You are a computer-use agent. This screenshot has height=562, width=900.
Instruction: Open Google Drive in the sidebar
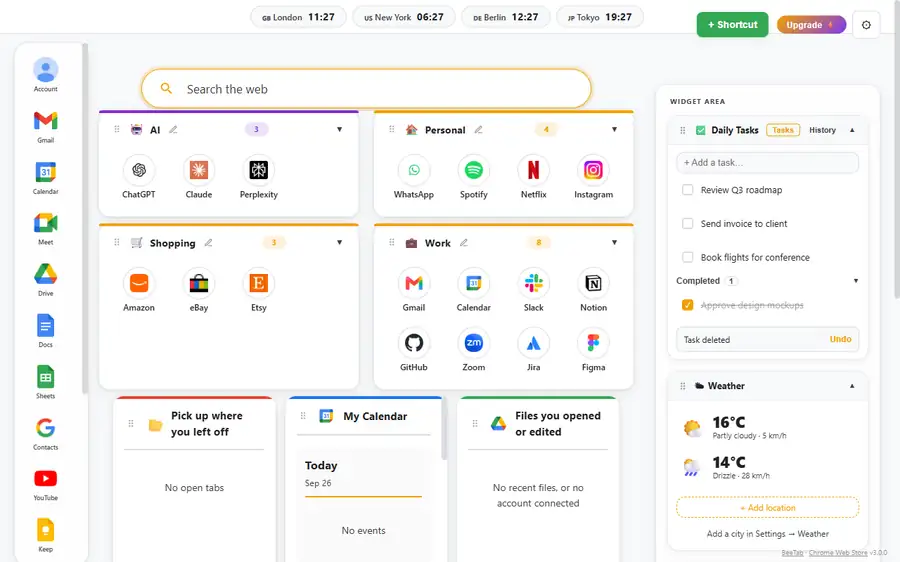(45, 280)
